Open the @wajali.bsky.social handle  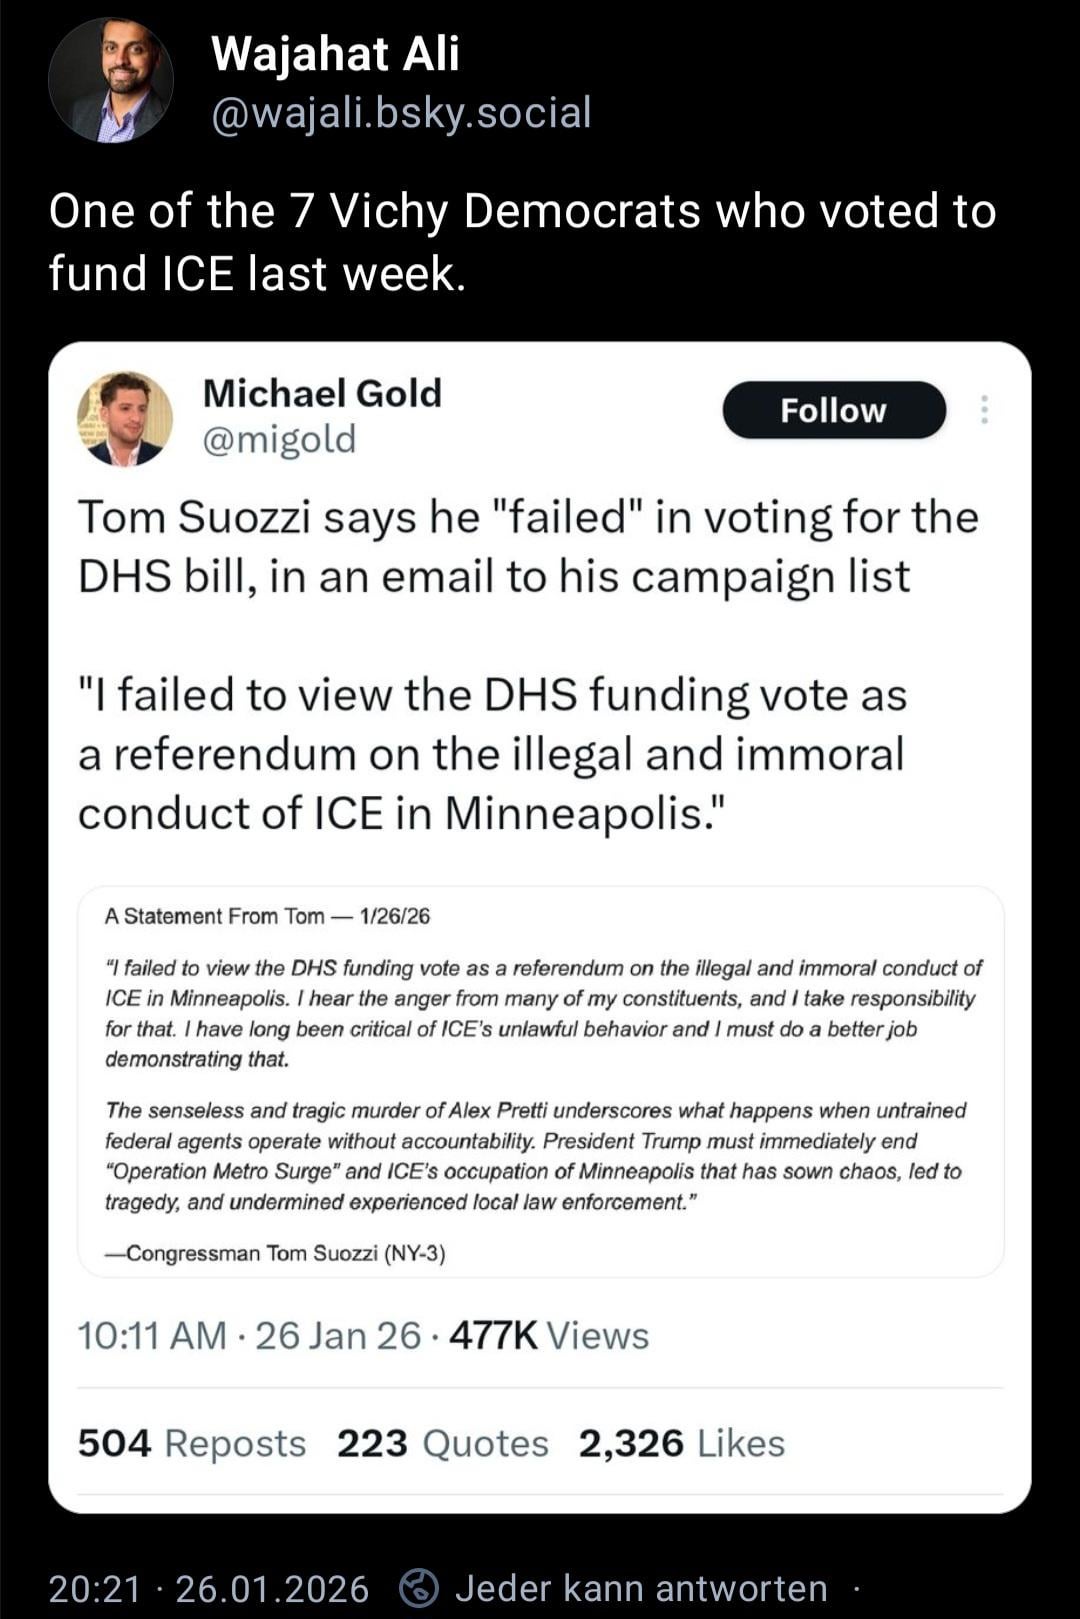(x=401, y=112)
